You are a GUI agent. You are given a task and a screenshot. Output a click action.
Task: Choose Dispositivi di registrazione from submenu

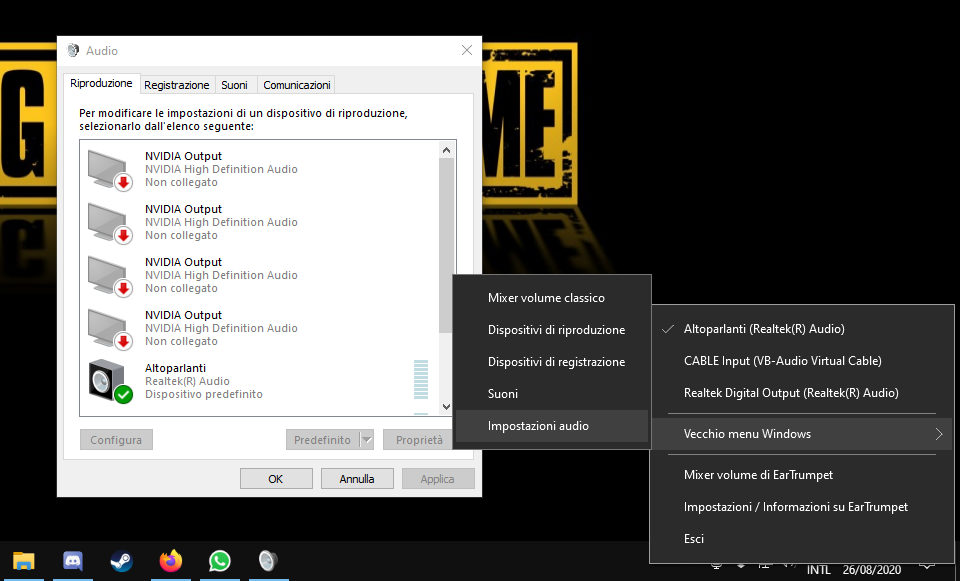552,362
